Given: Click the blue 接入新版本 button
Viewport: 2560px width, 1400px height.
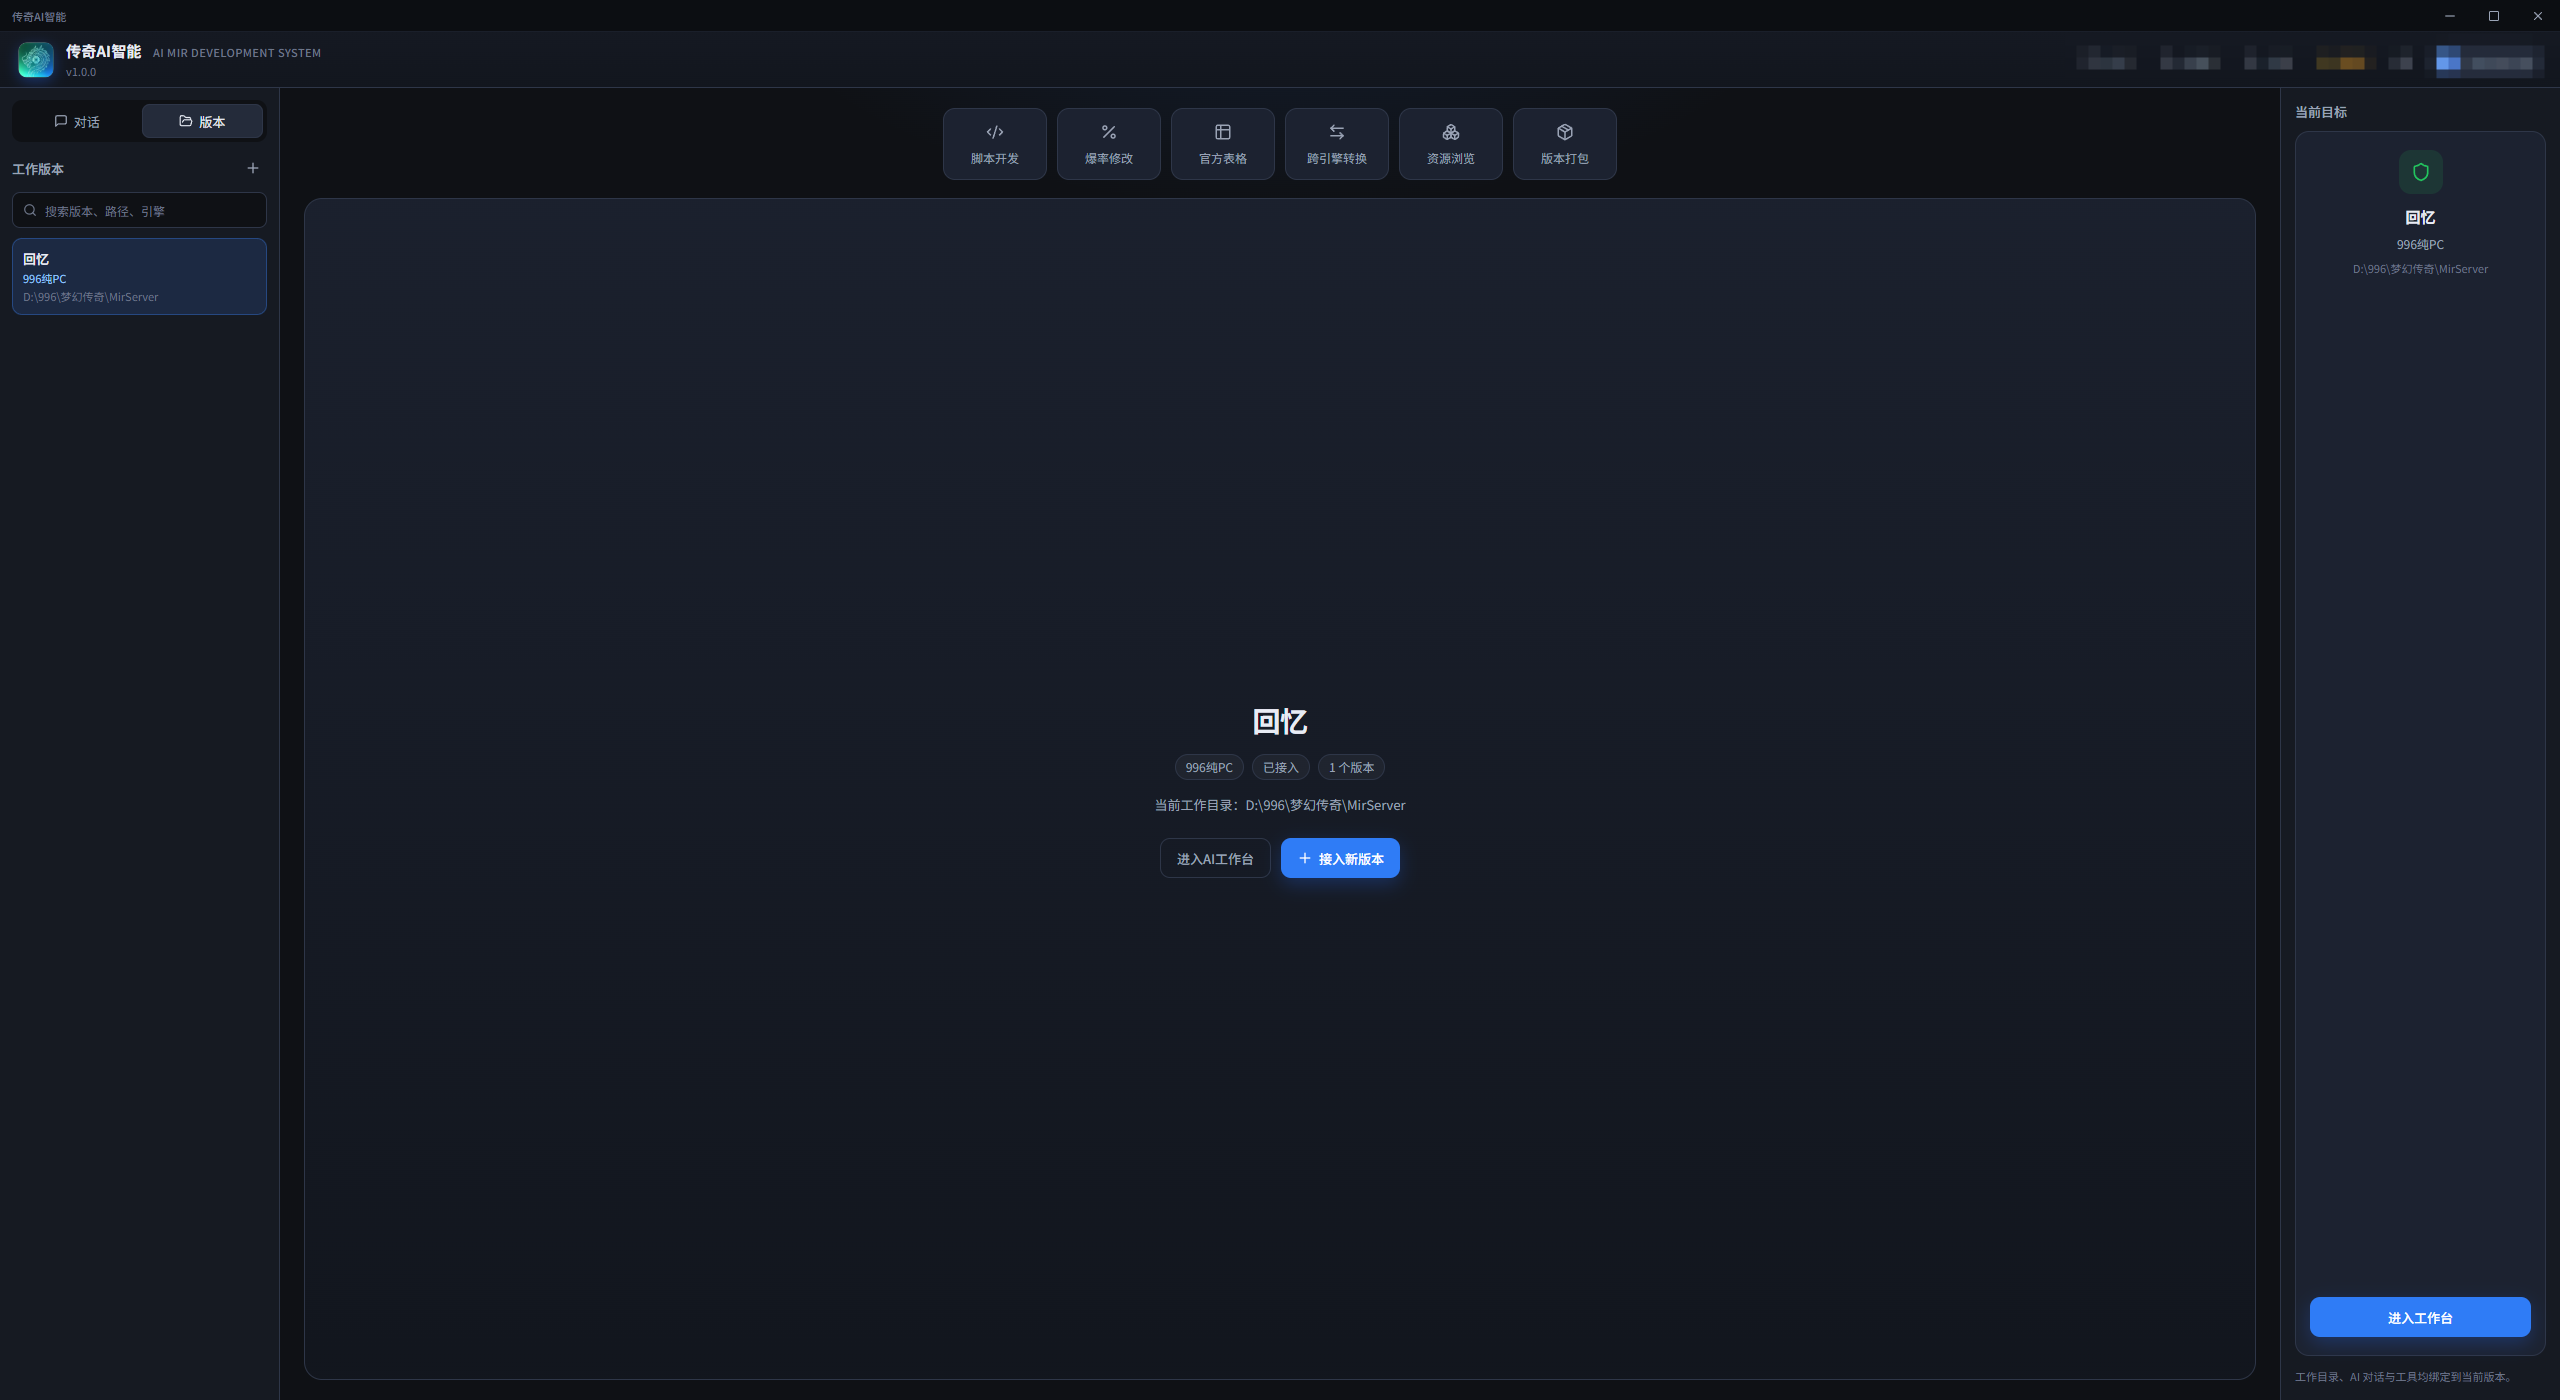Looking at the screenshot, I should pos(1340,858).
